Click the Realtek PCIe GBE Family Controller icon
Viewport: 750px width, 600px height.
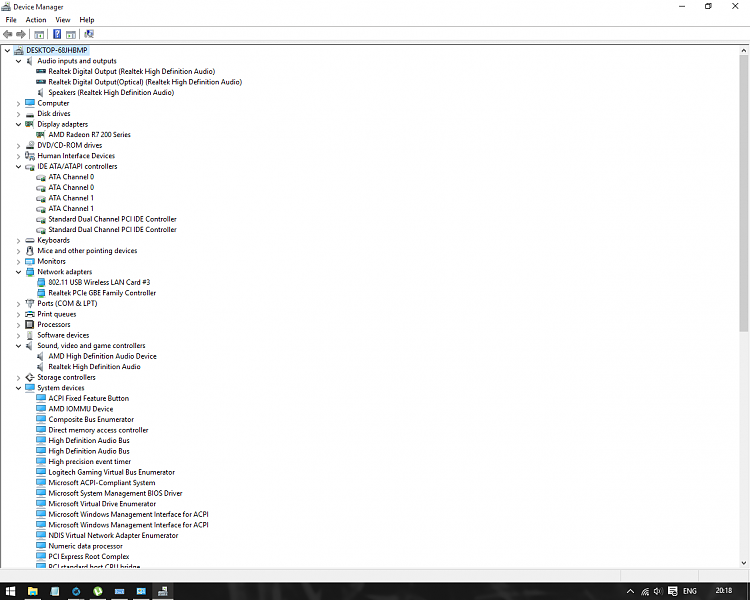click(41, 293)
